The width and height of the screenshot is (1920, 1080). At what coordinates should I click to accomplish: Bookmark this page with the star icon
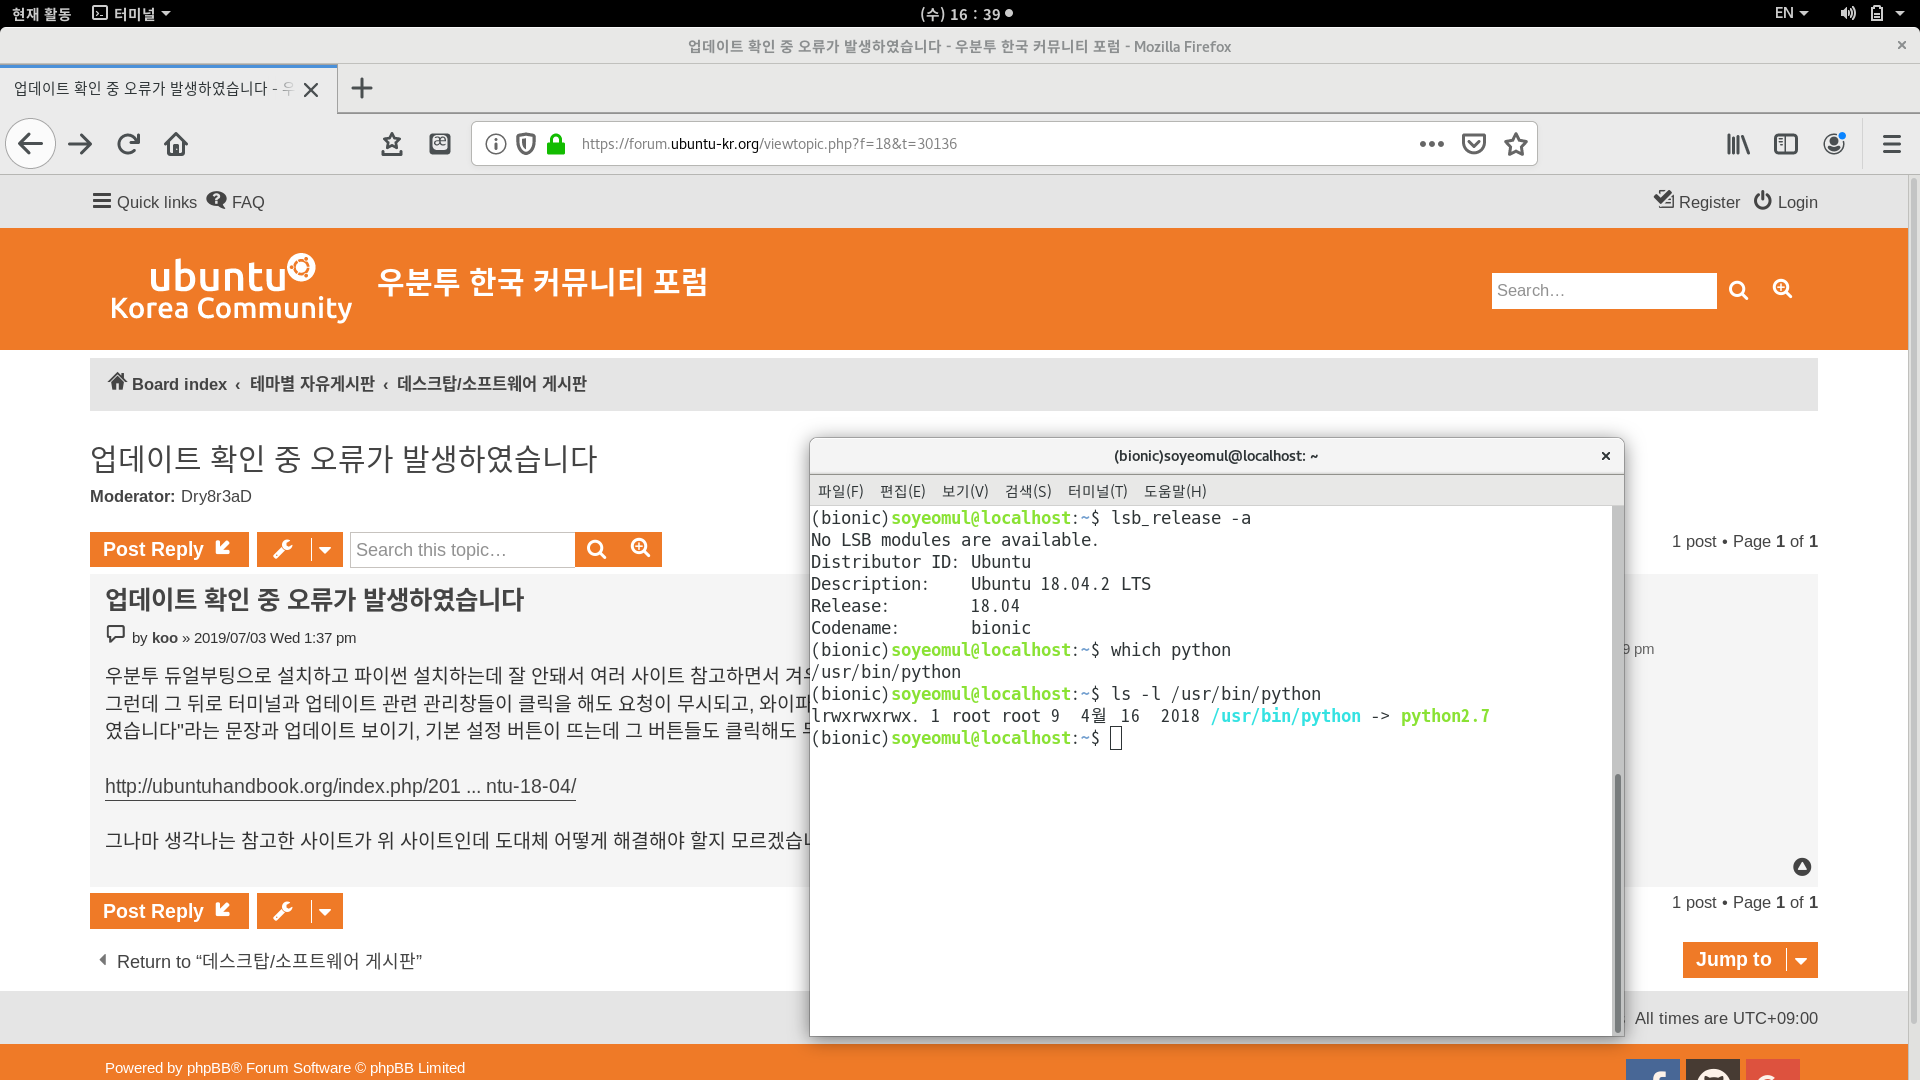(1516, 144)
